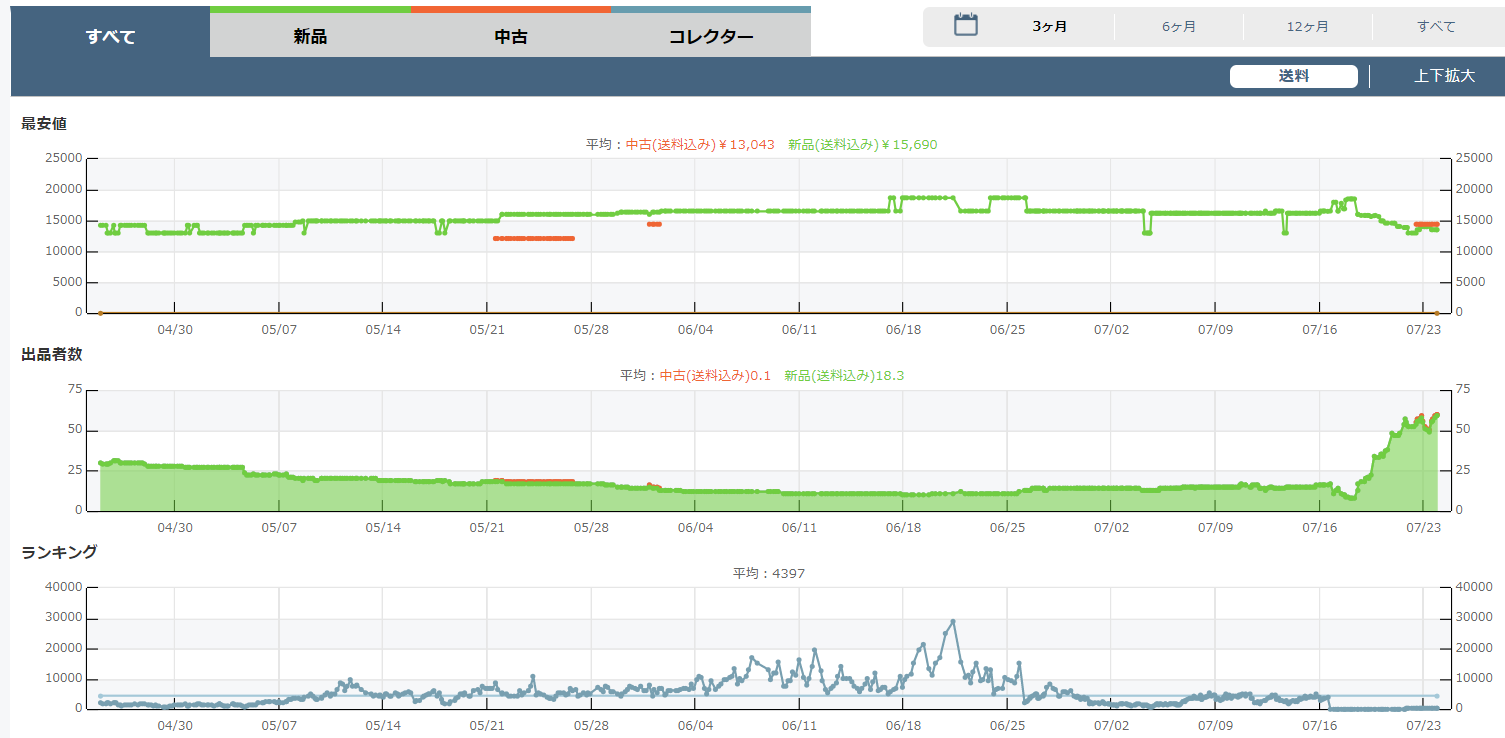Click the ranking peak near 30000

click(952, 621)
